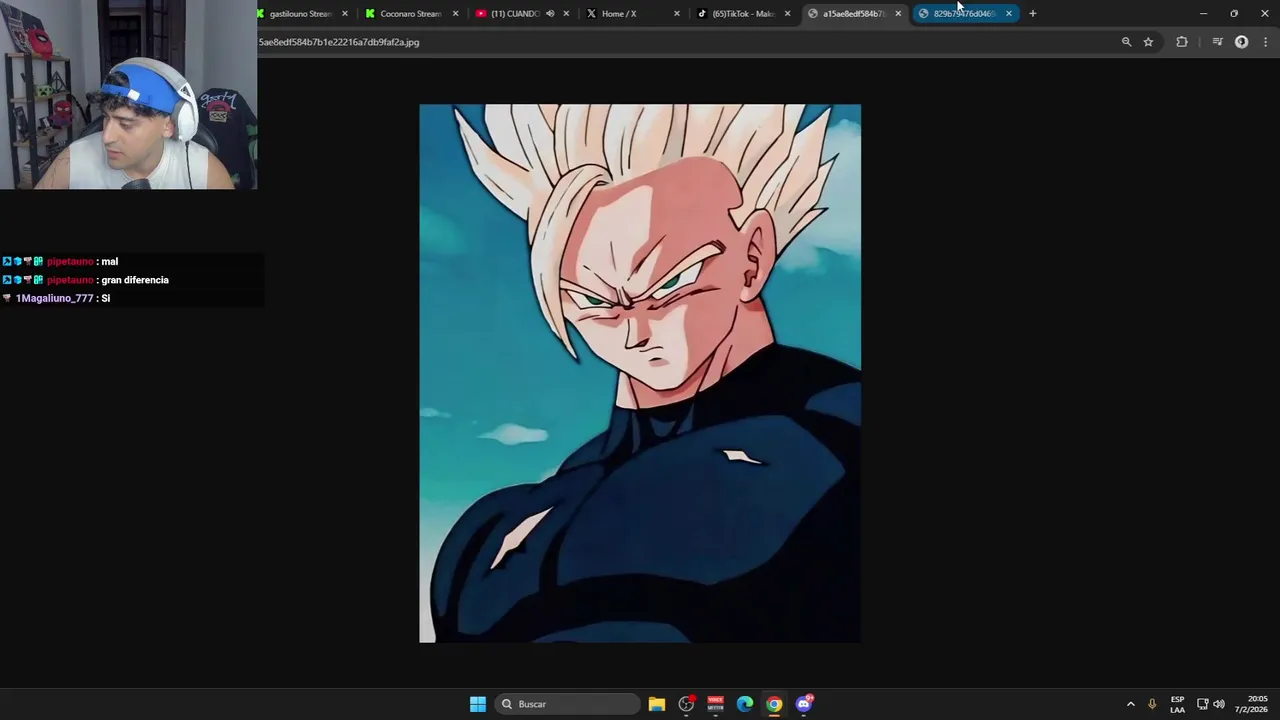The height and width of the screenshot is (720, 1280).
Task: Open the YouTube (11) CUANDO tab
Action: tap(515, 14)
